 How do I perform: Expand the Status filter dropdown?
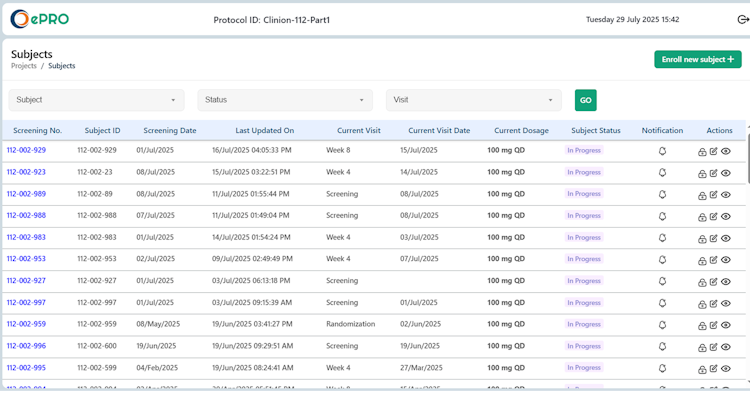pos(285,100)
